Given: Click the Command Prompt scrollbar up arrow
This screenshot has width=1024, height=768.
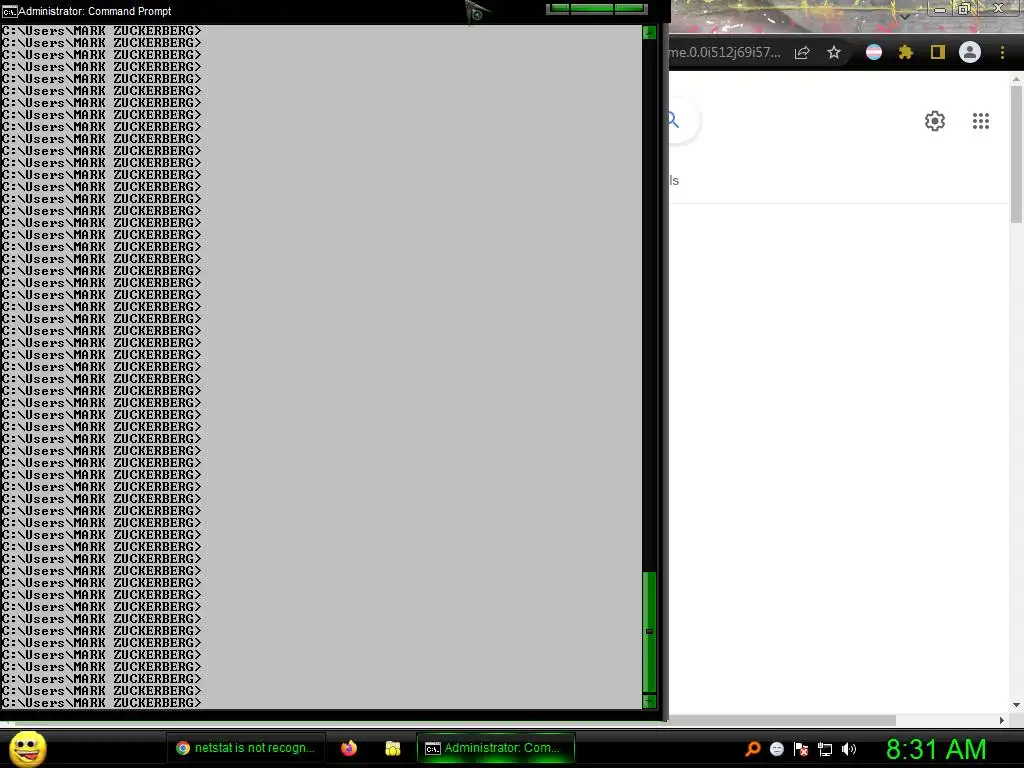Looking at the screenshot, I should tap(649, 32).
